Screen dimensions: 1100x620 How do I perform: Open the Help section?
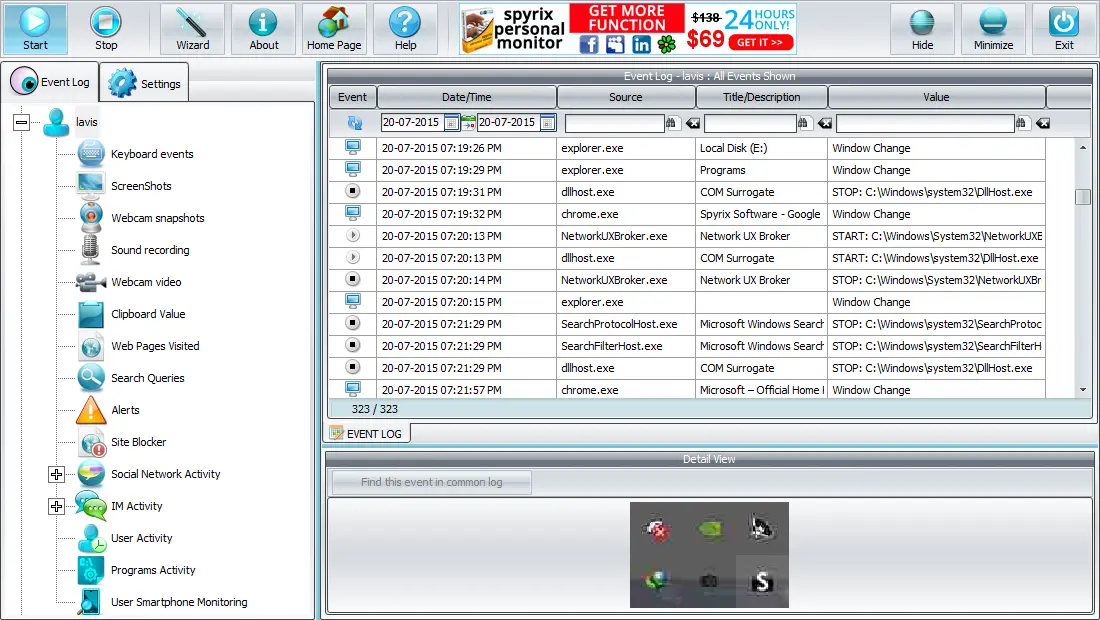(405, 29)
